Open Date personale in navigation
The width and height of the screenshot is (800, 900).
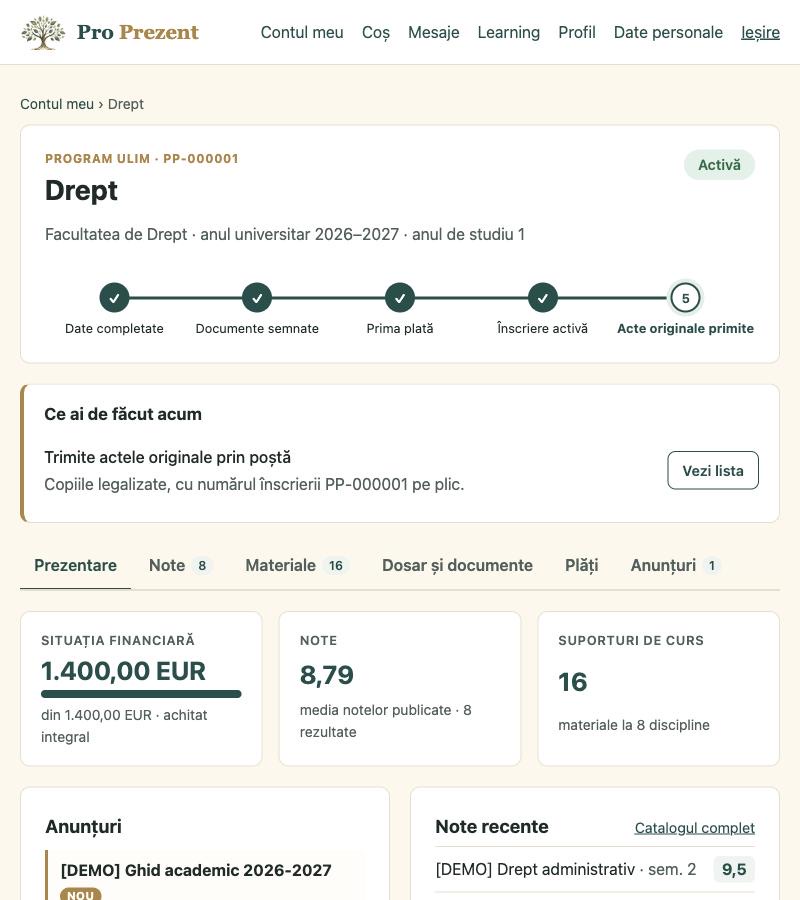coord(668,32)
